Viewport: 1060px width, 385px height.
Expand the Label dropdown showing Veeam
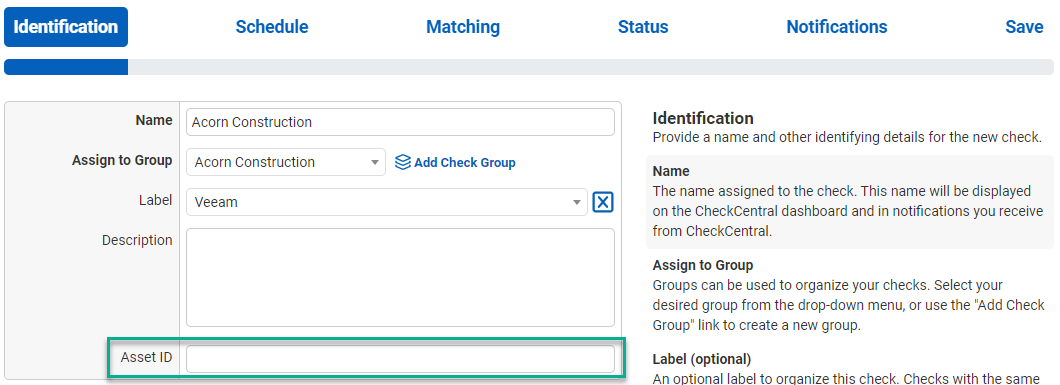[387, 202]
